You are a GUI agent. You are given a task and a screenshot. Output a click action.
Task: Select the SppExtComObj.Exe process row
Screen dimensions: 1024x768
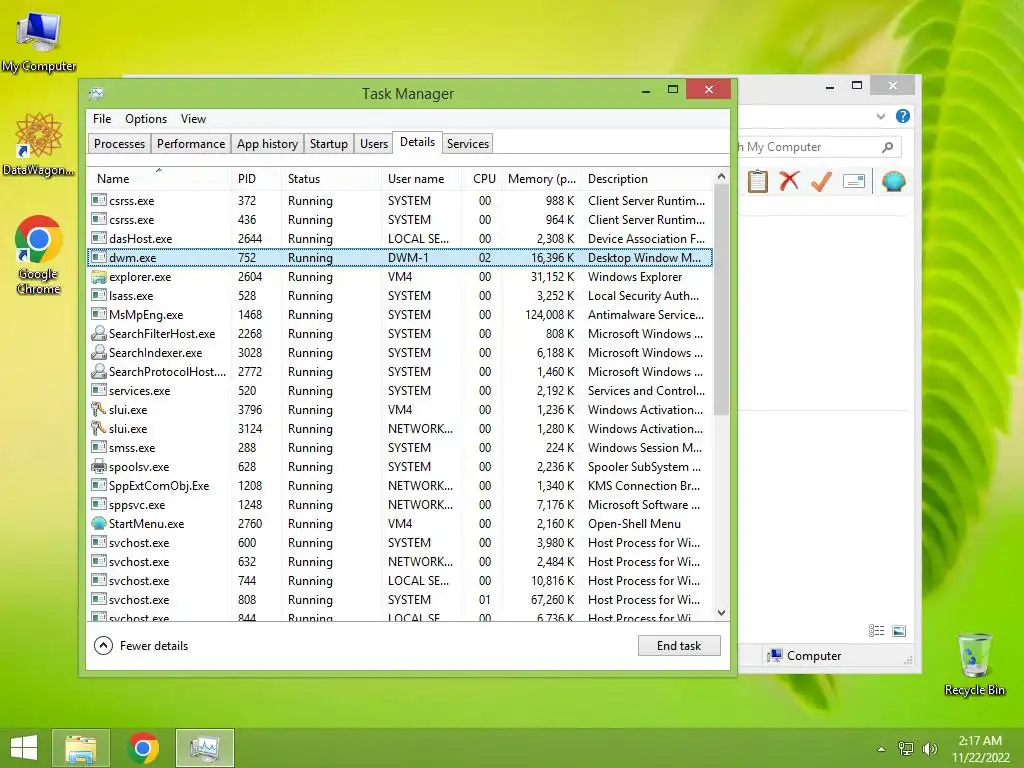(x=400, y=486)
